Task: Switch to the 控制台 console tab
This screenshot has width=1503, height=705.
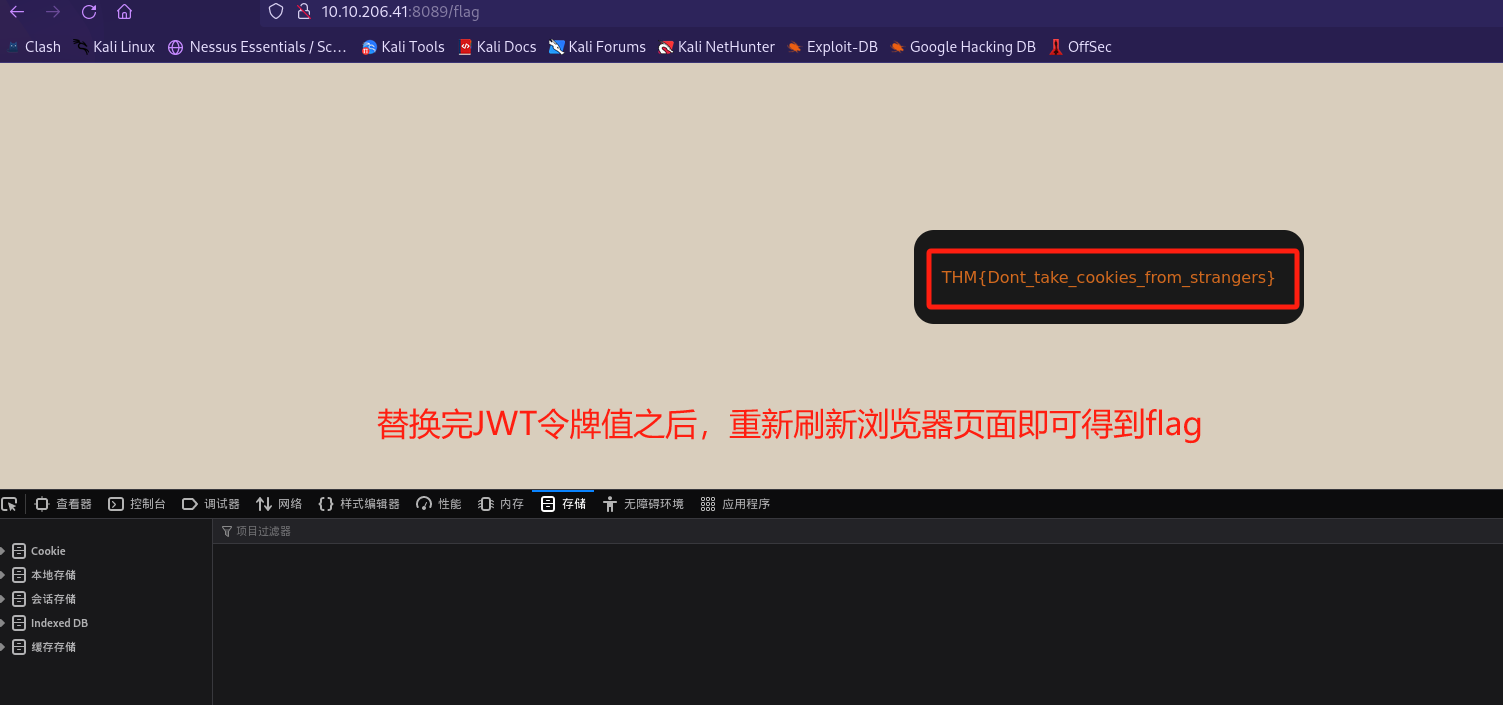Action: pos(137,504)
